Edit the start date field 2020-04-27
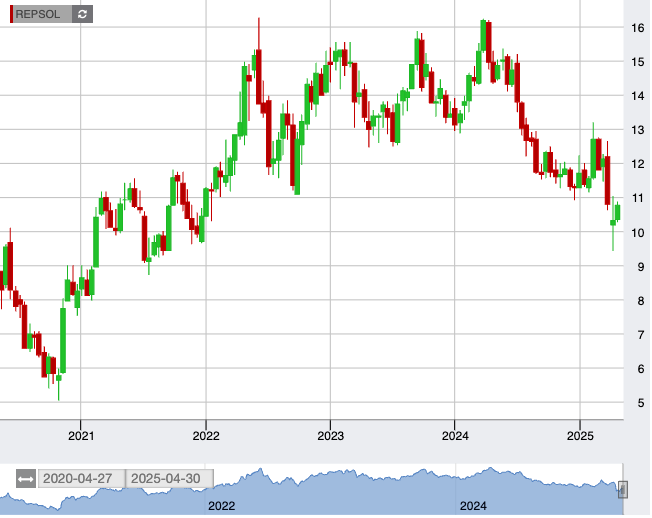Image resolution: width=652 pixels, height=518 pixels. [81, 479]
